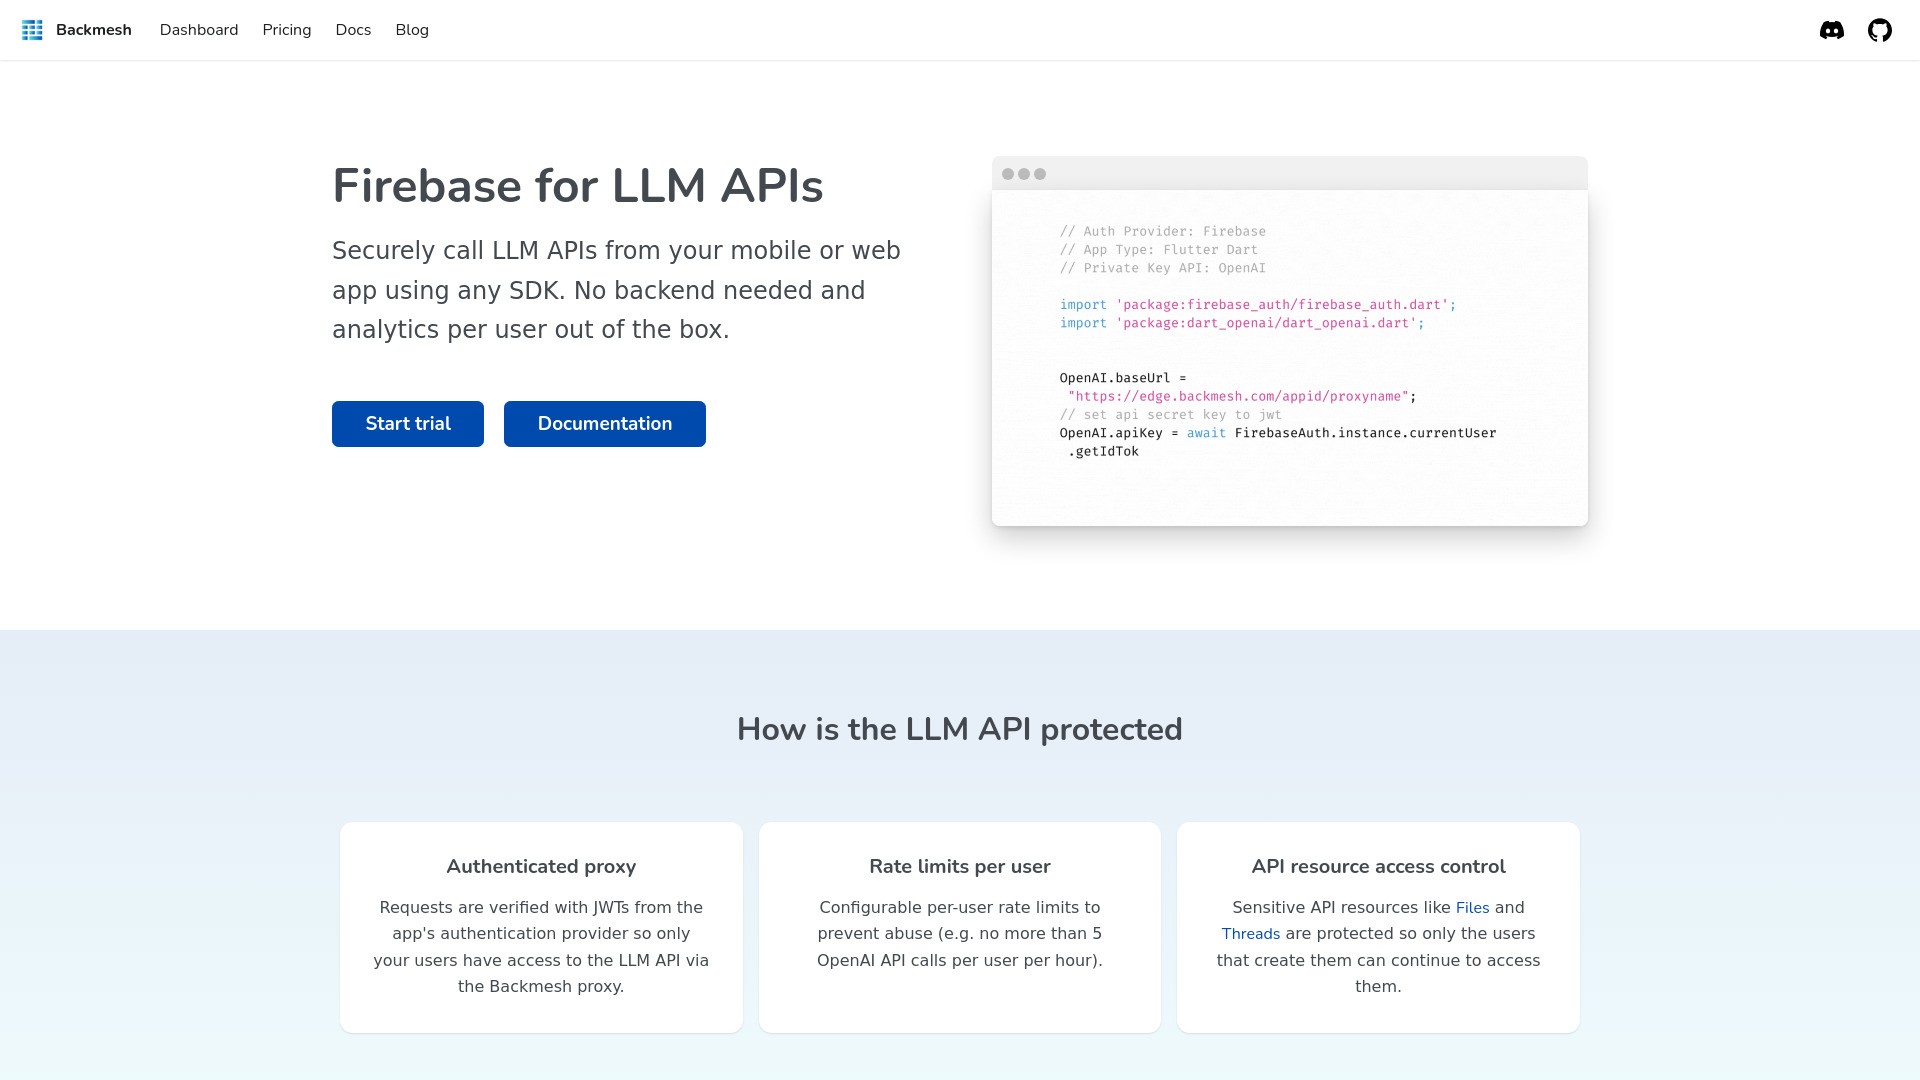
Task: Follow the Threads link
Action: pyautogui.click(x=1250, y=934)
